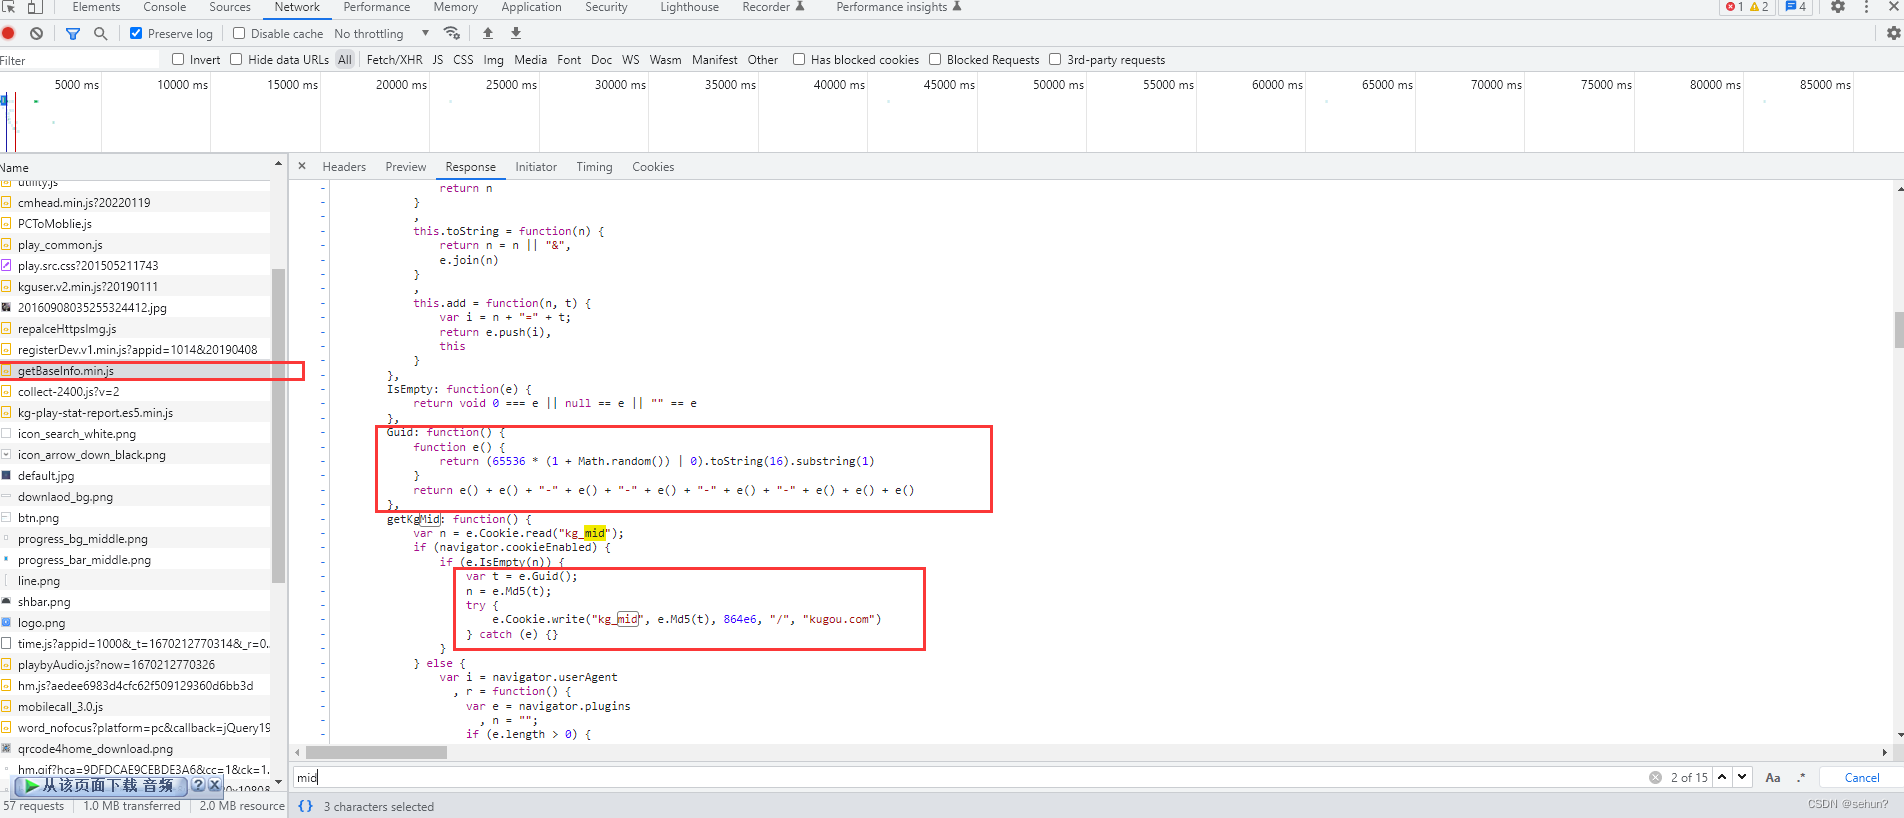Screen dimensions: 1904x818
Task: Open the Sources panel
Action: click(230, 7)
